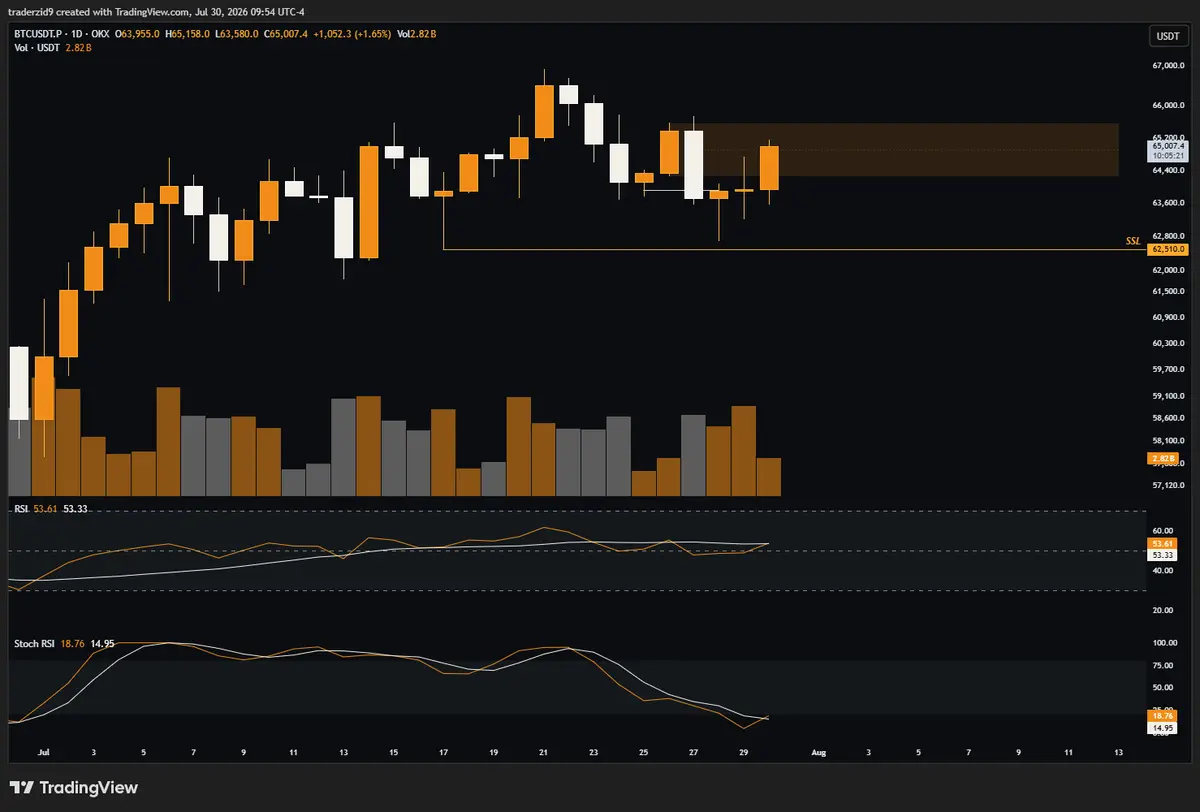Screen dimensions: 1200x812
Task: Click the Jul label on time axis
Action: tap(43, 750)
